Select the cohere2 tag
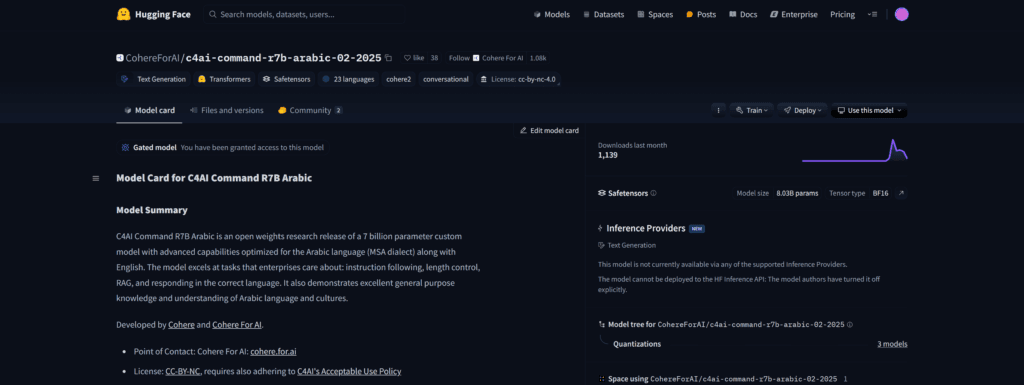 (x=398, y=79)
